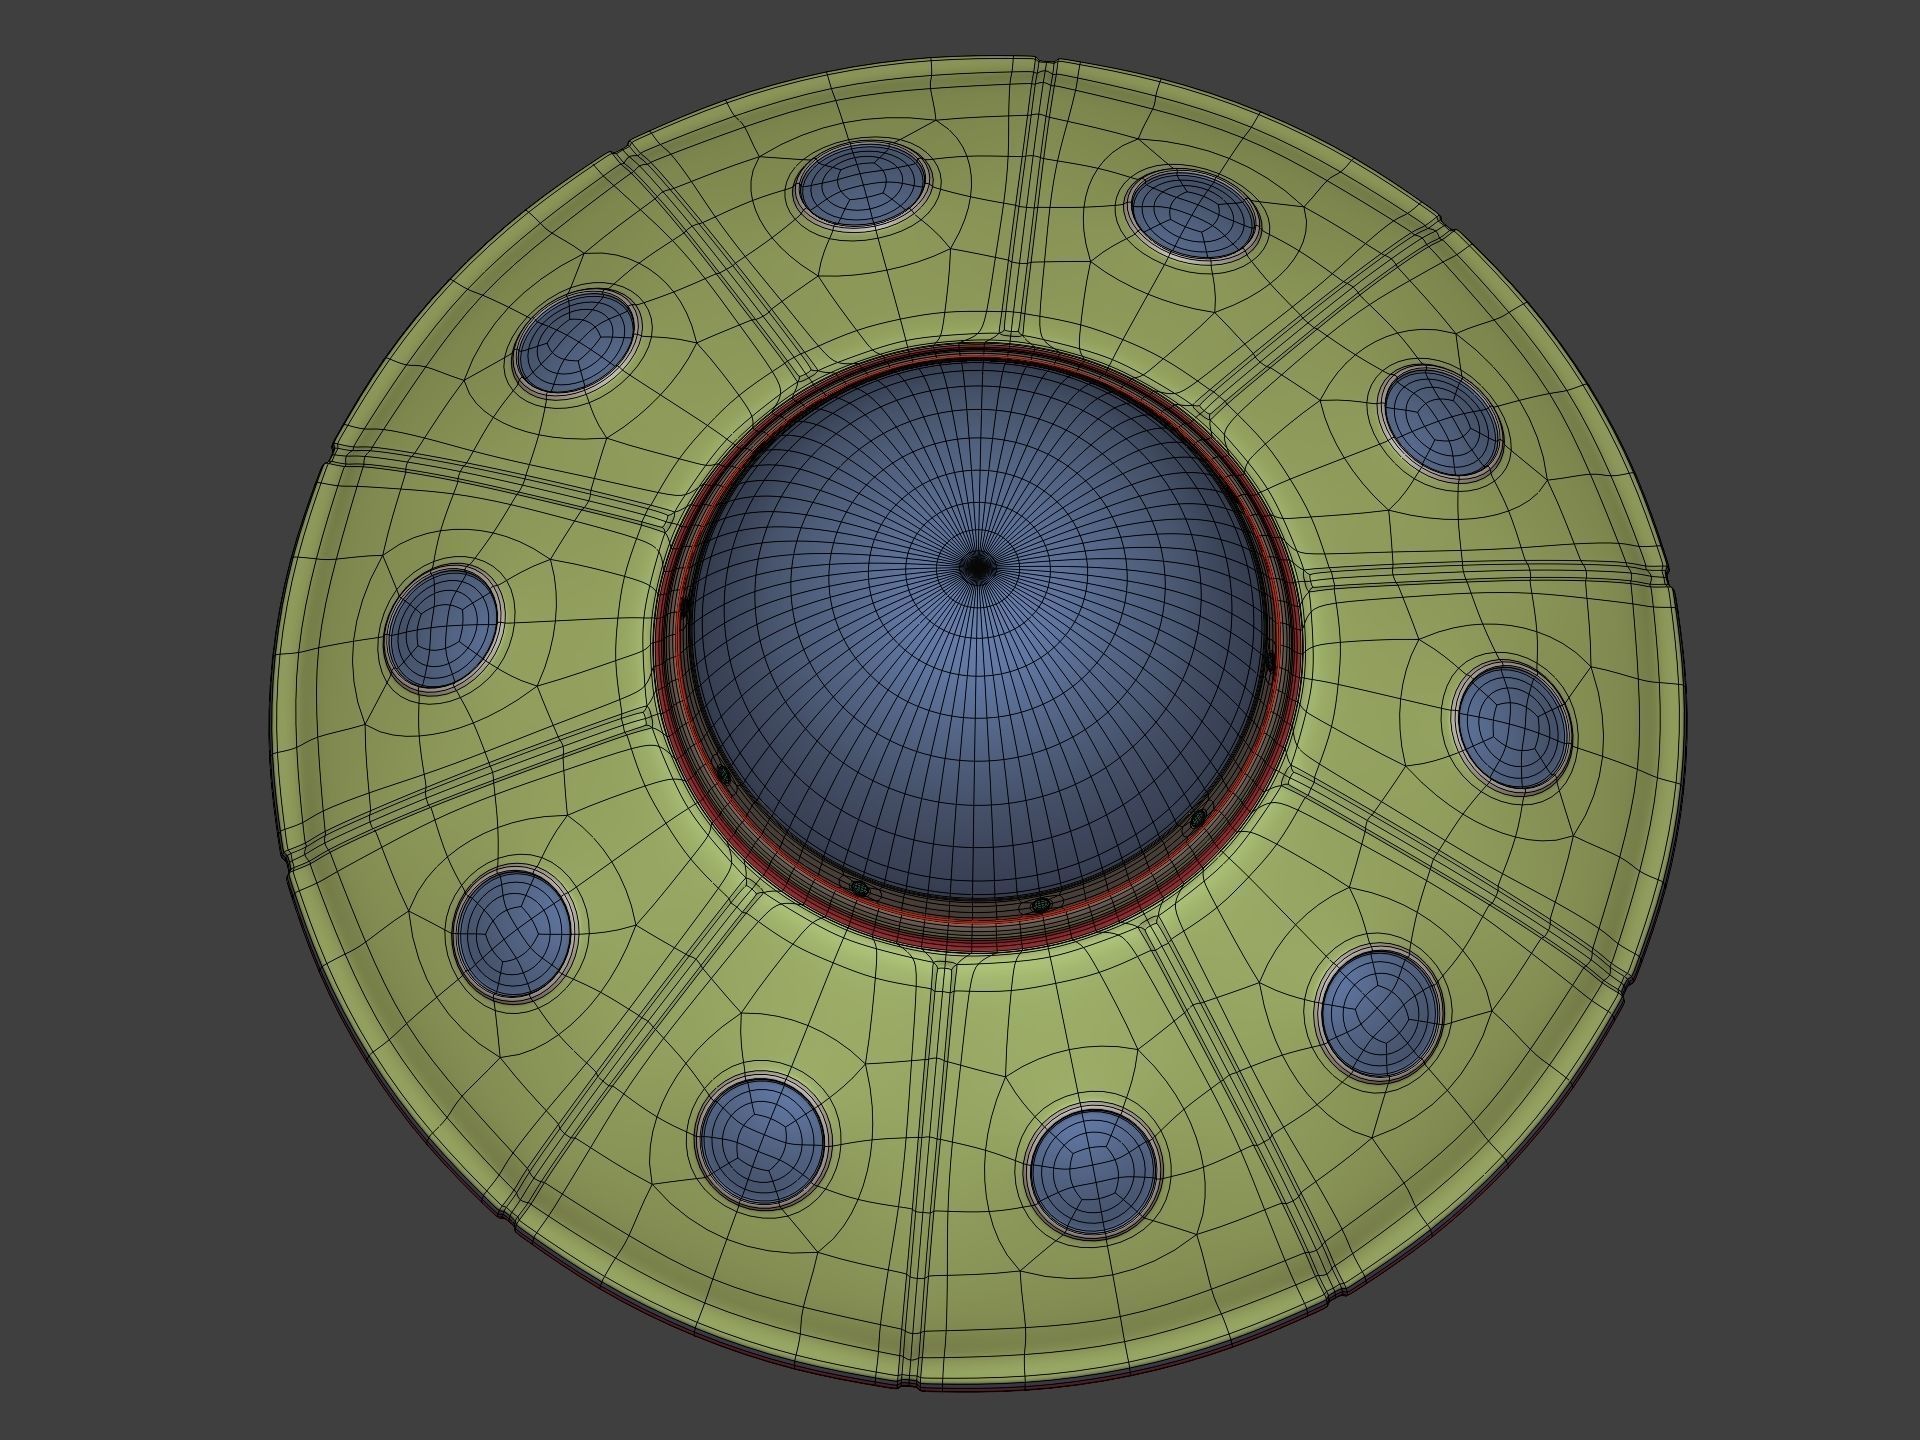This screenshot has width=1920, height=1440.
Task: Select the bottom-left small blue porthole dome
Action: 763,1140
